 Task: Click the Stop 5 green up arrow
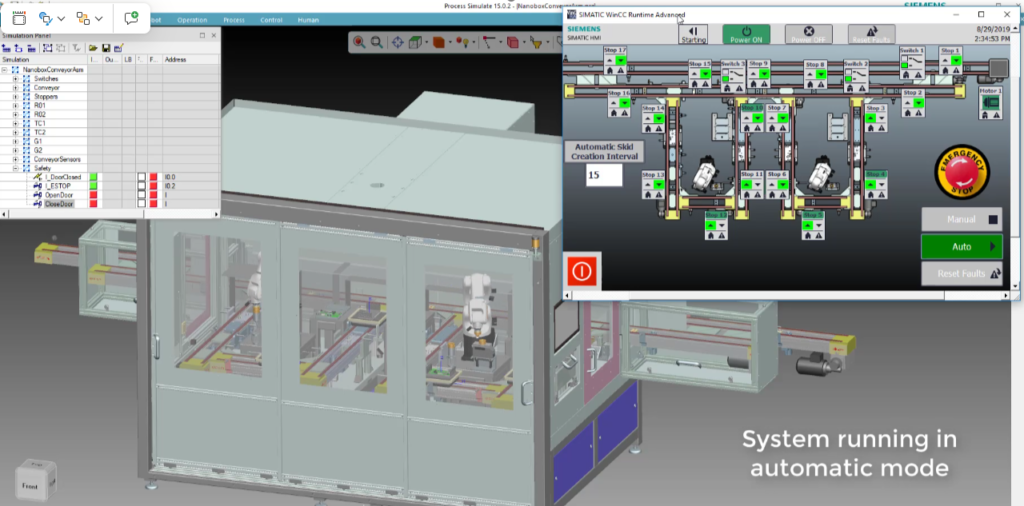[x=808, y=225]
